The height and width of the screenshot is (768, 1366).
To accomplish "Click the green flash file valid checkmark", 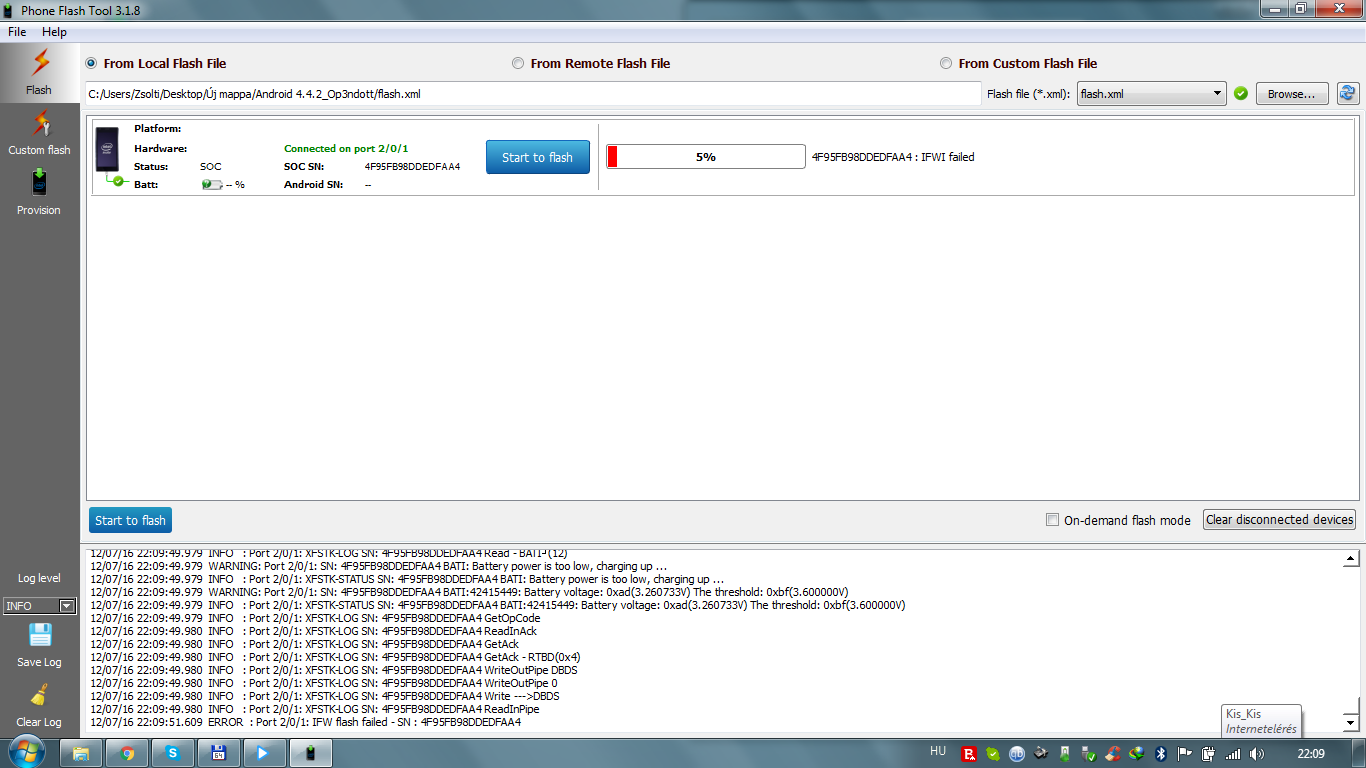I will (1241, 93).
